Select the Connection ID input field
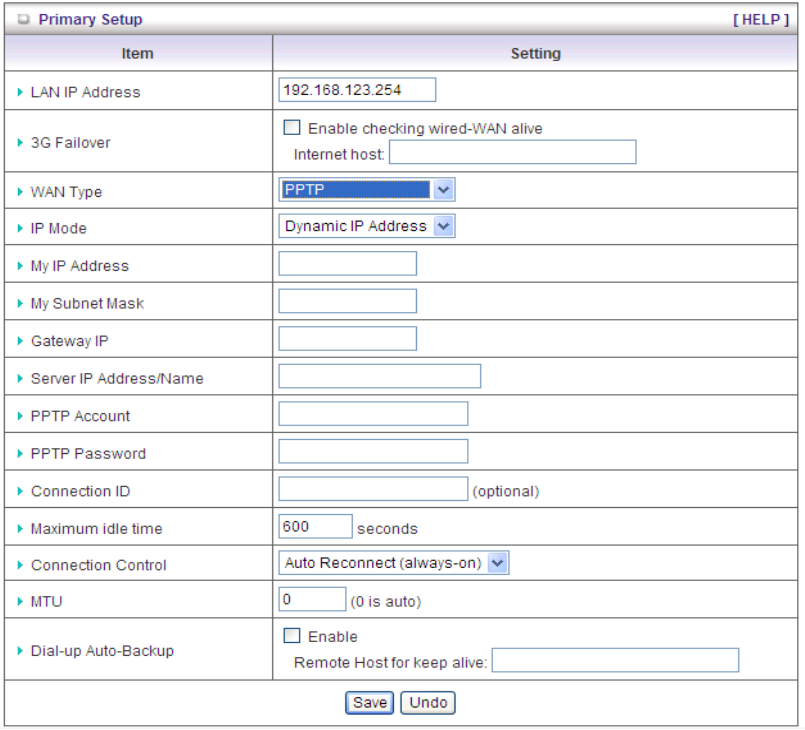This screenshot has width=805, height=730. tap(373, 488)
